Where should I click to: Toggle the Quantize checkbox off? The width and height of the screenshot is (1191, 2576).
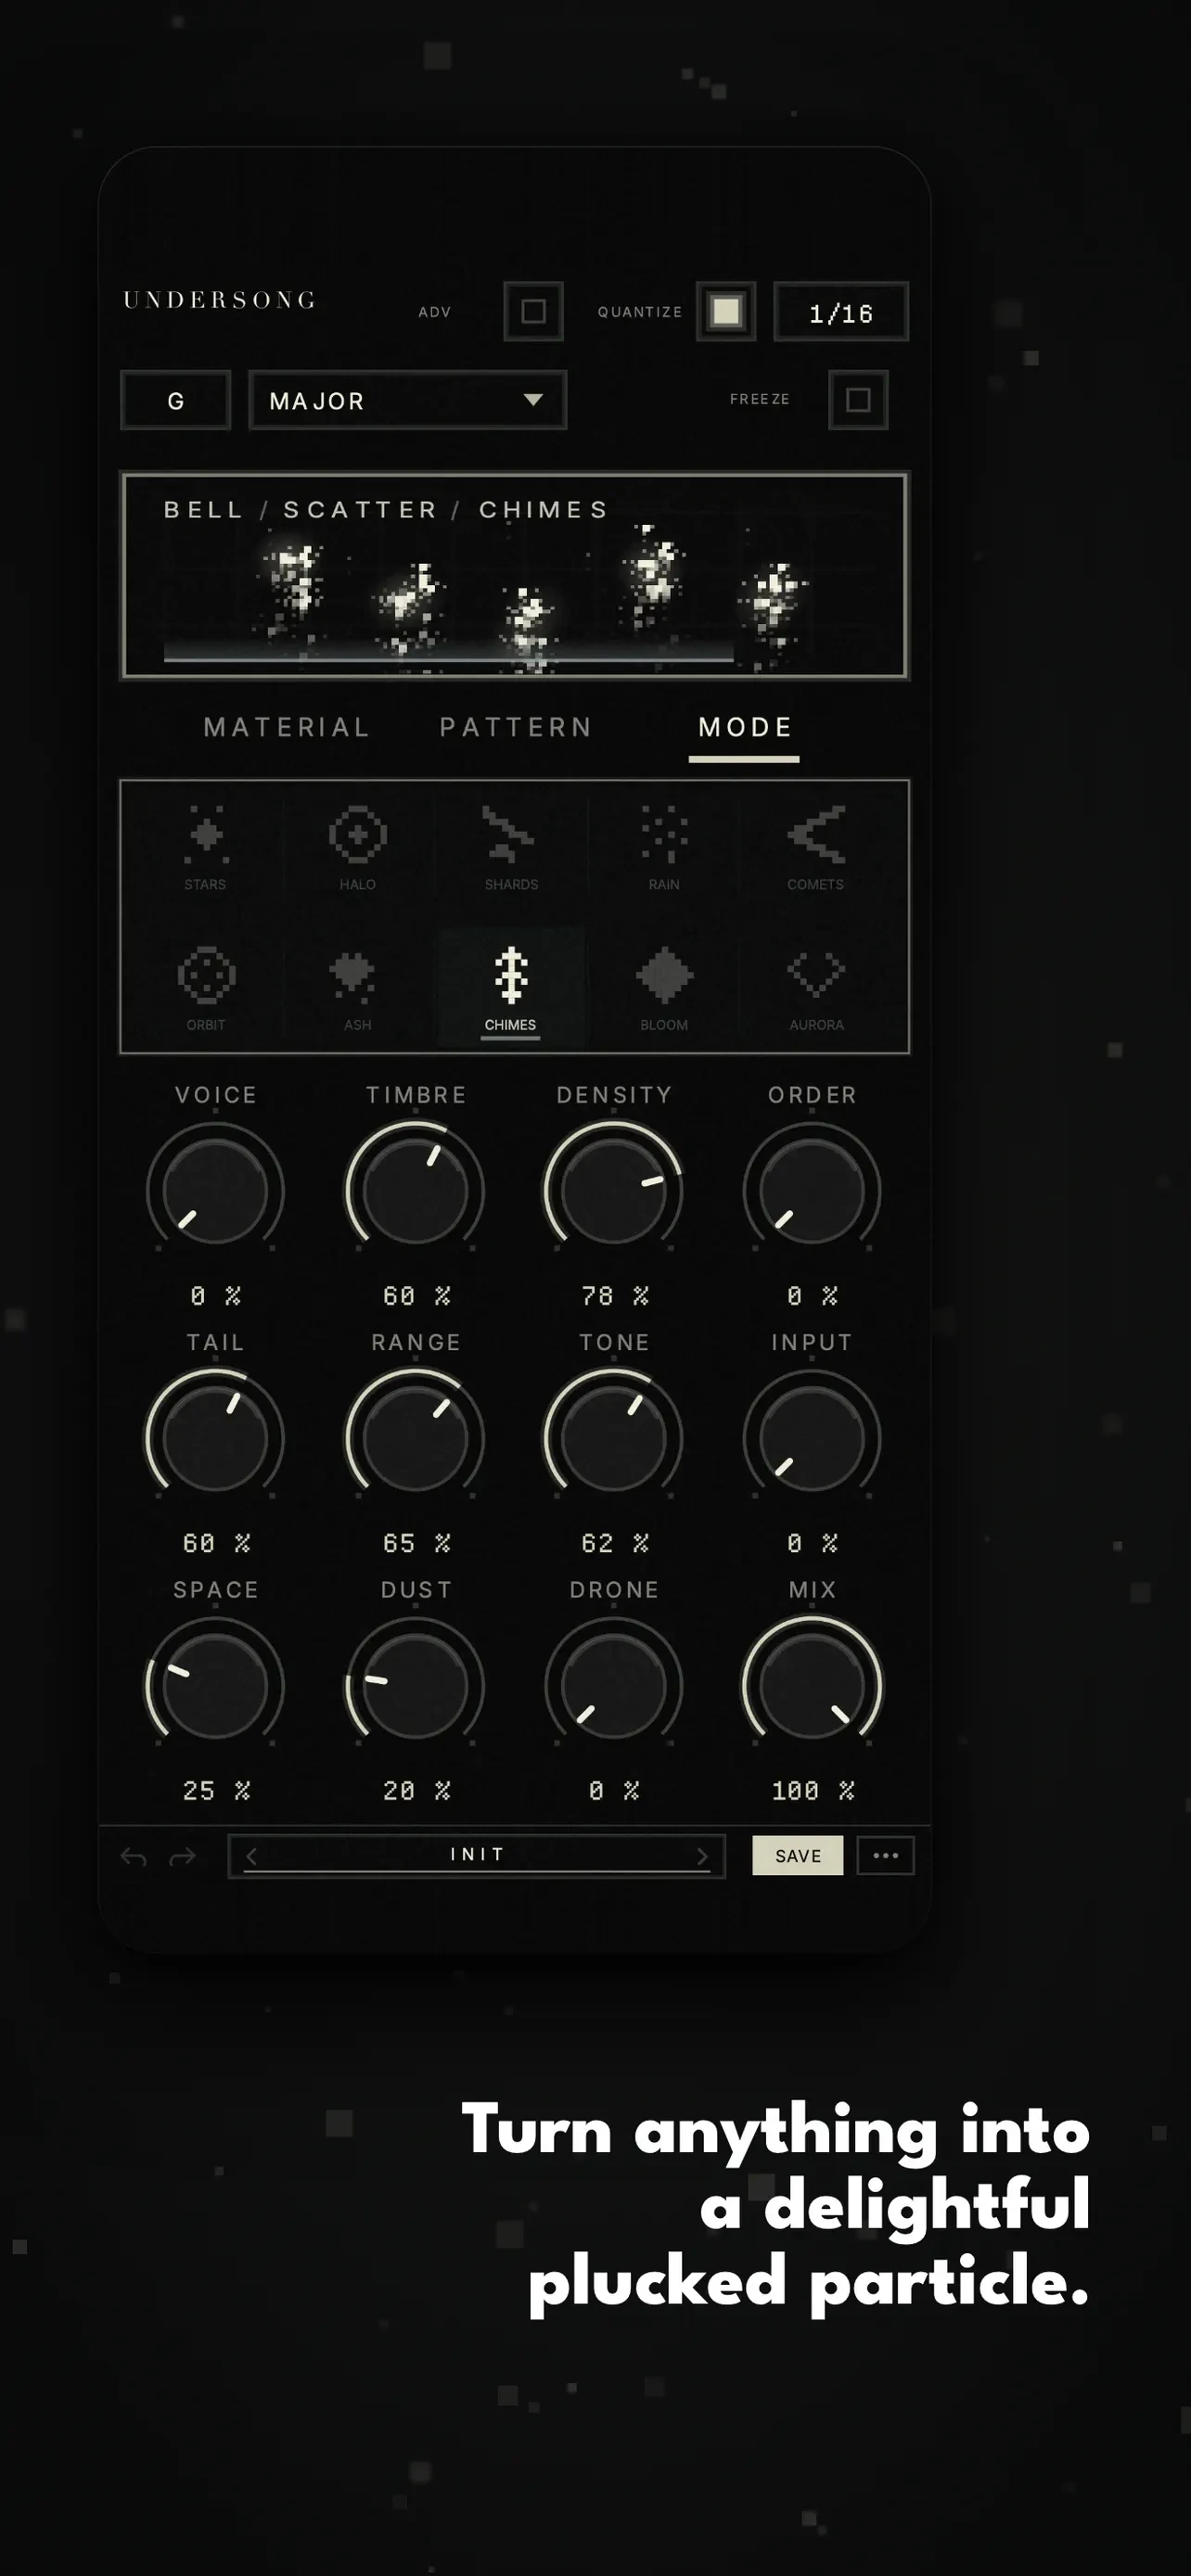[x=726, y=312]
